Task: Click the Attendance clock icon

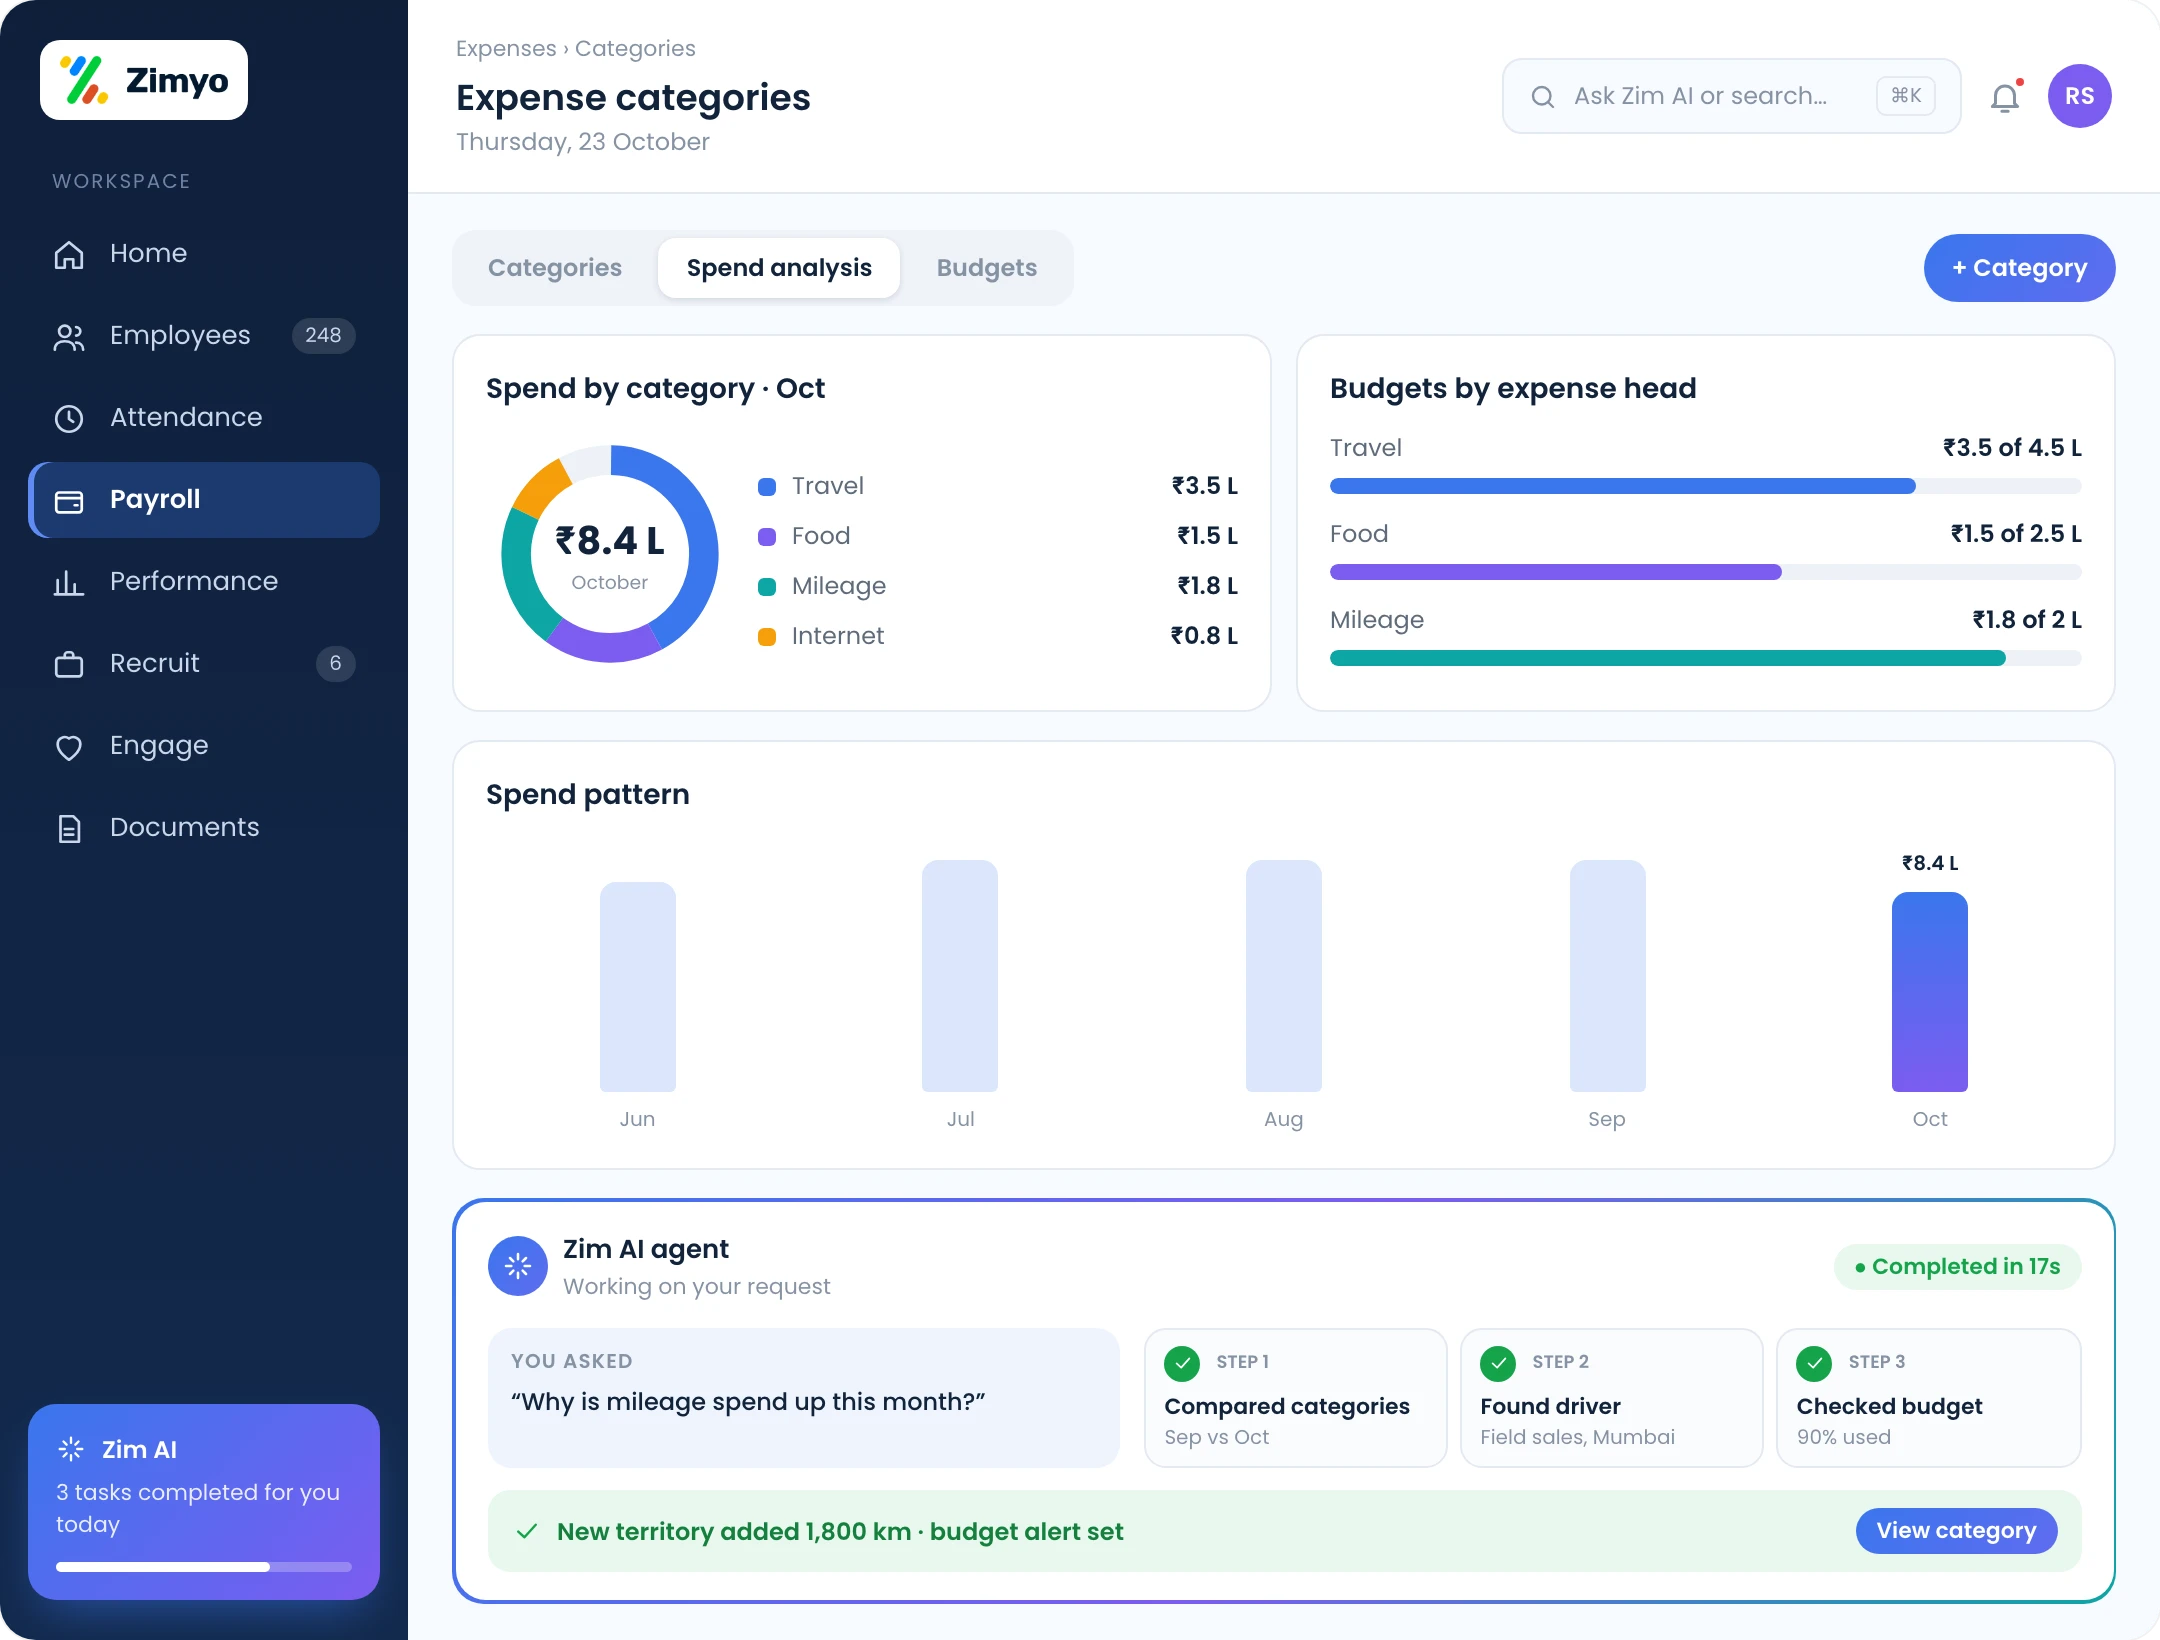Action: tap(69, 418)
